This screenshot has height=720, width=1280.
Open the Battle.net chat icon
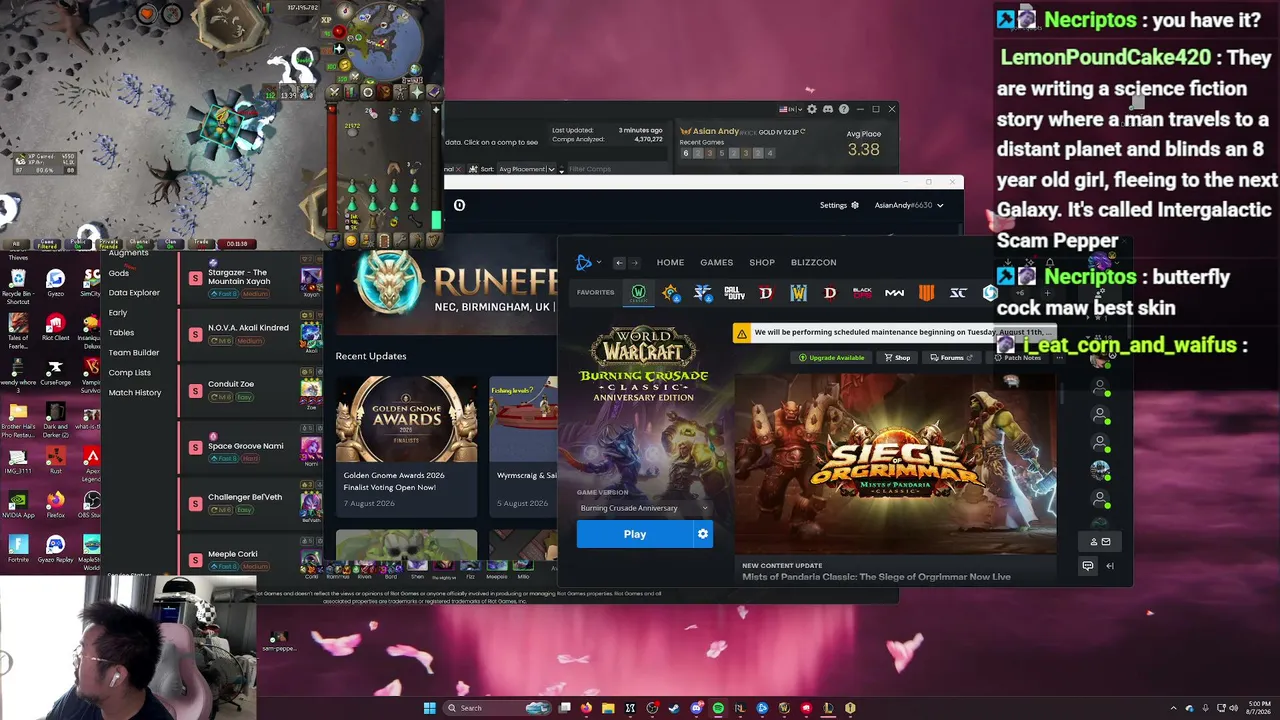[x=1088, y=566]
